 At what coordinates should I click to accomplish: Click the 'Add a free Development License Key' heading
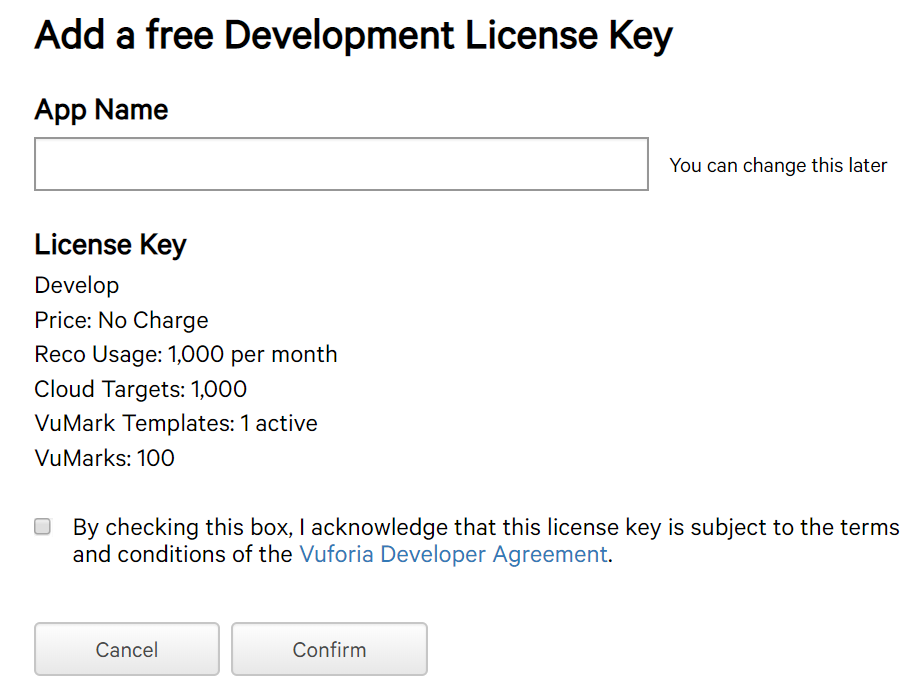click(353, 36)
